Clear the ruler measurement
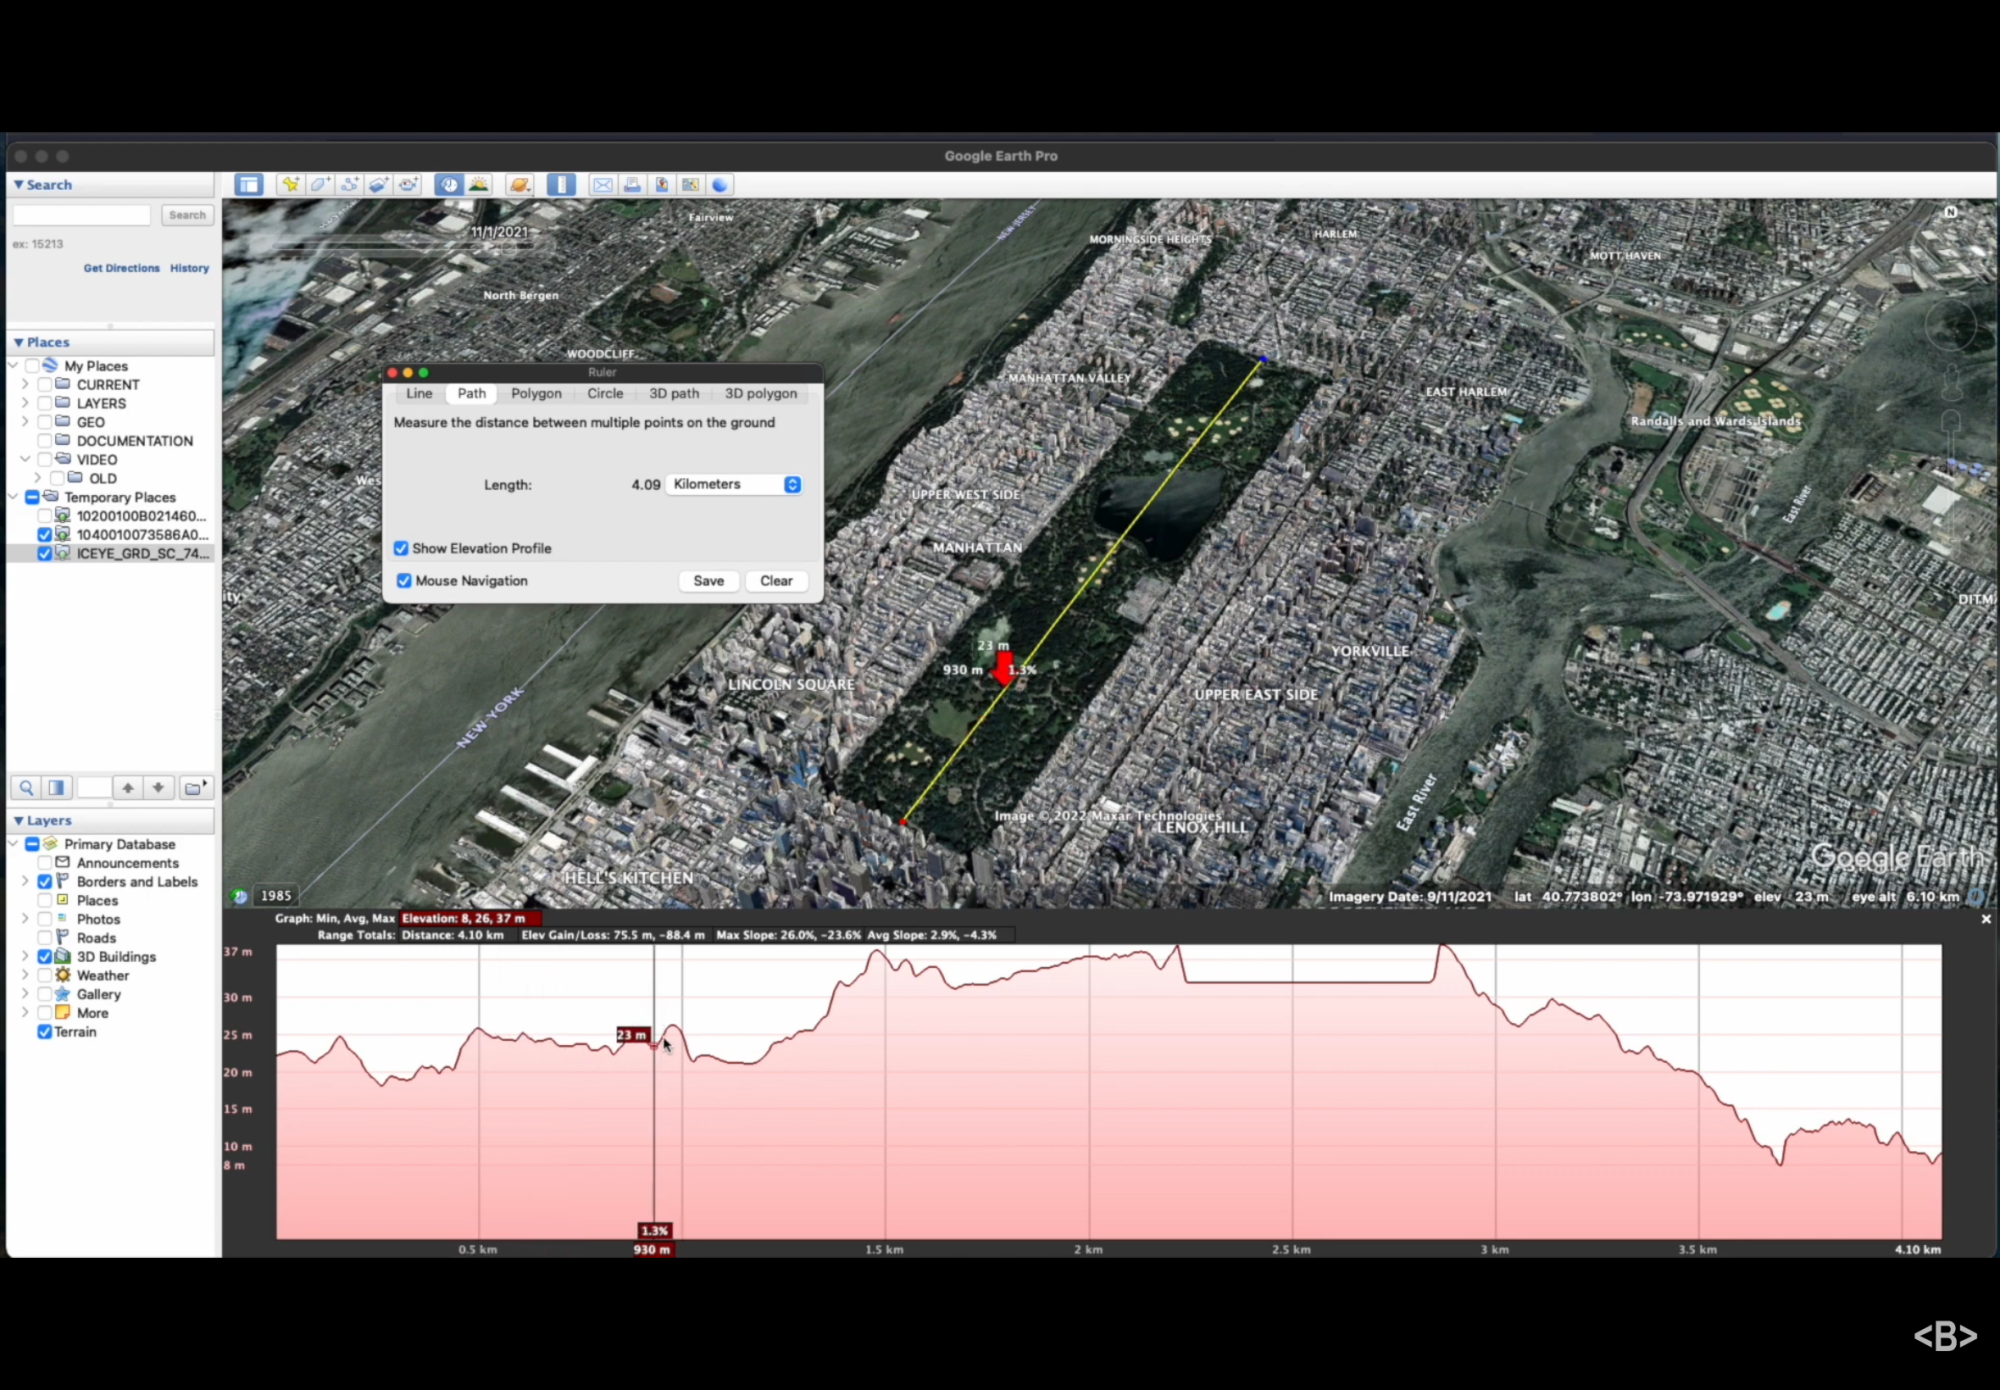2000x1390 pixels. (776, 581)
